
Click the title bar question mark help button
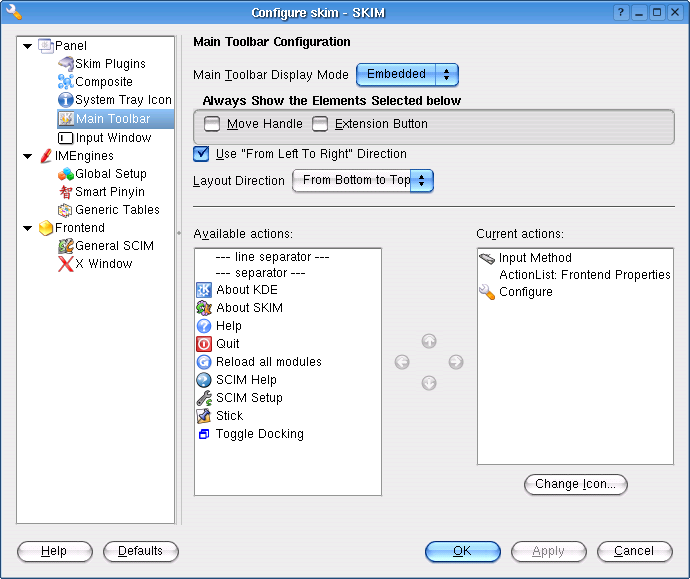(x=621, y=12)
